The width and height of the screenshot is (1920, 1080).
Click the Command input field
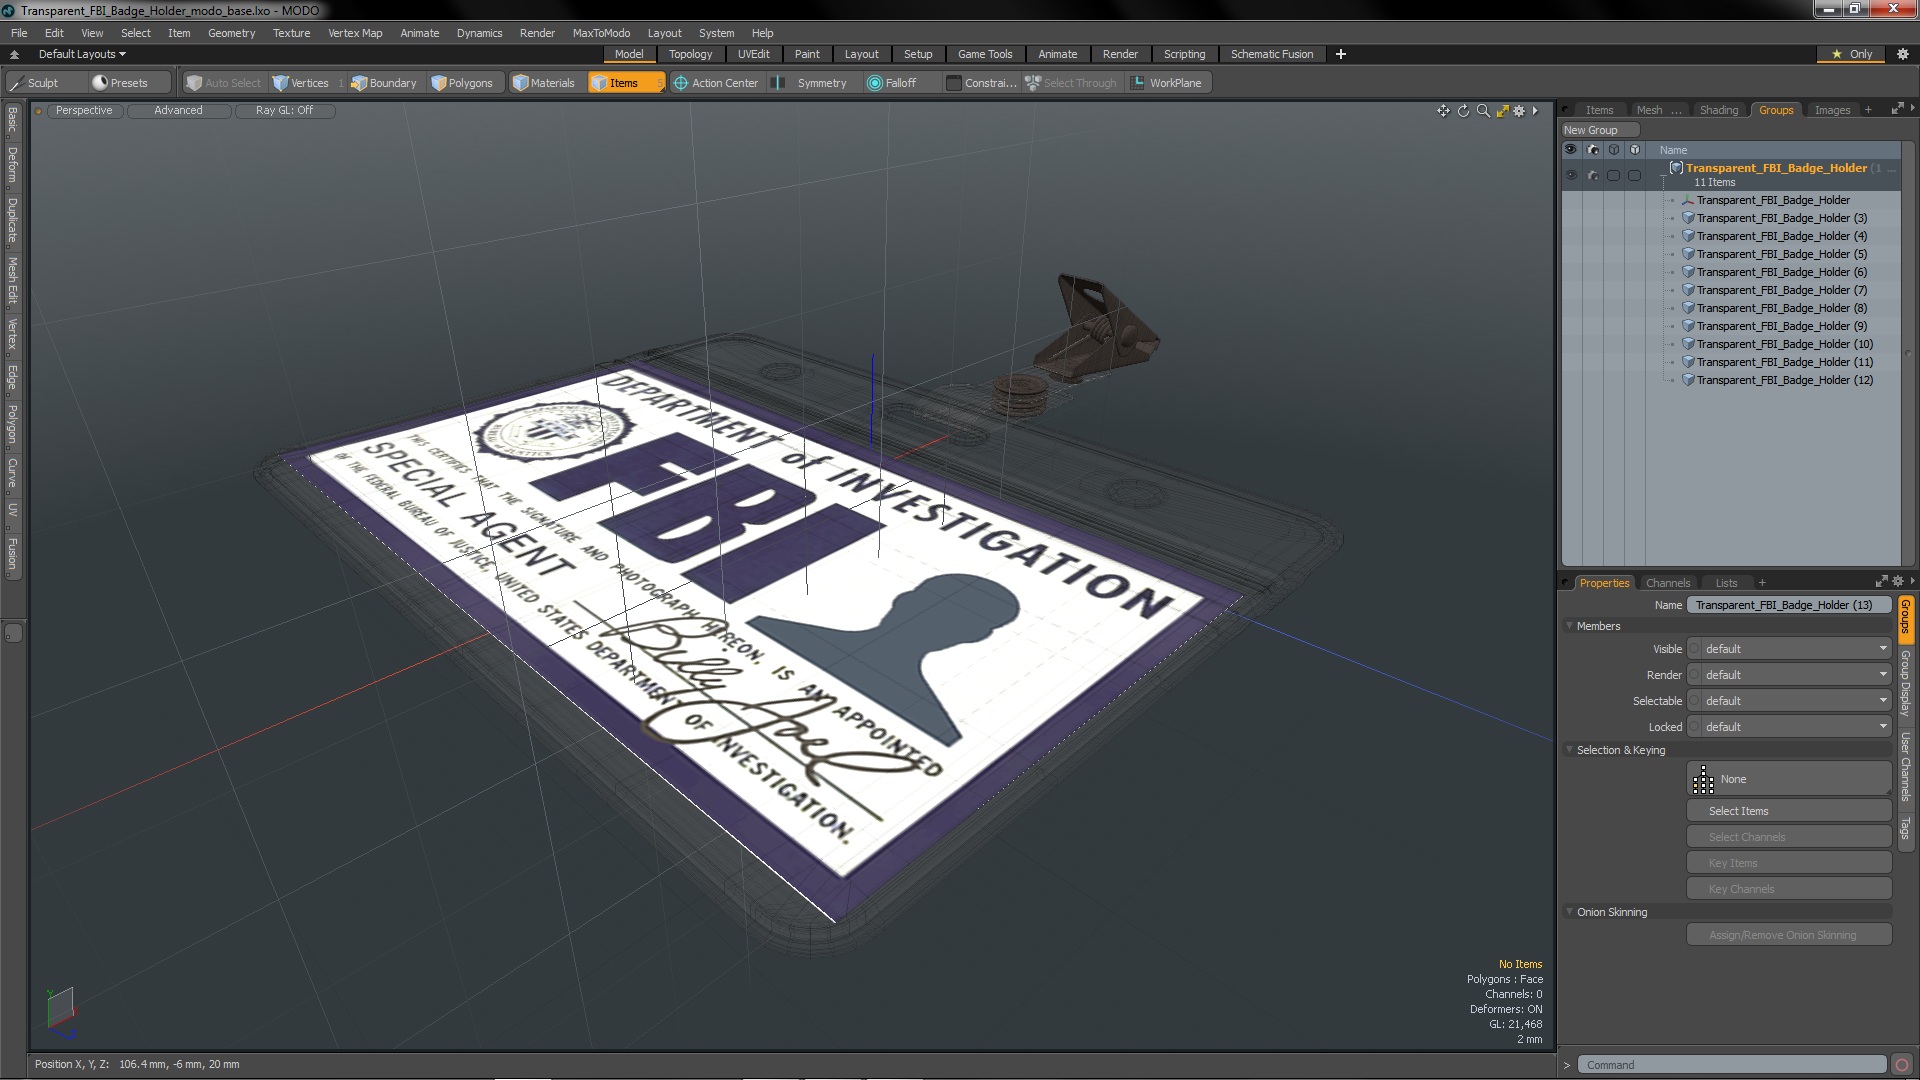[x=1732, y=1065]
